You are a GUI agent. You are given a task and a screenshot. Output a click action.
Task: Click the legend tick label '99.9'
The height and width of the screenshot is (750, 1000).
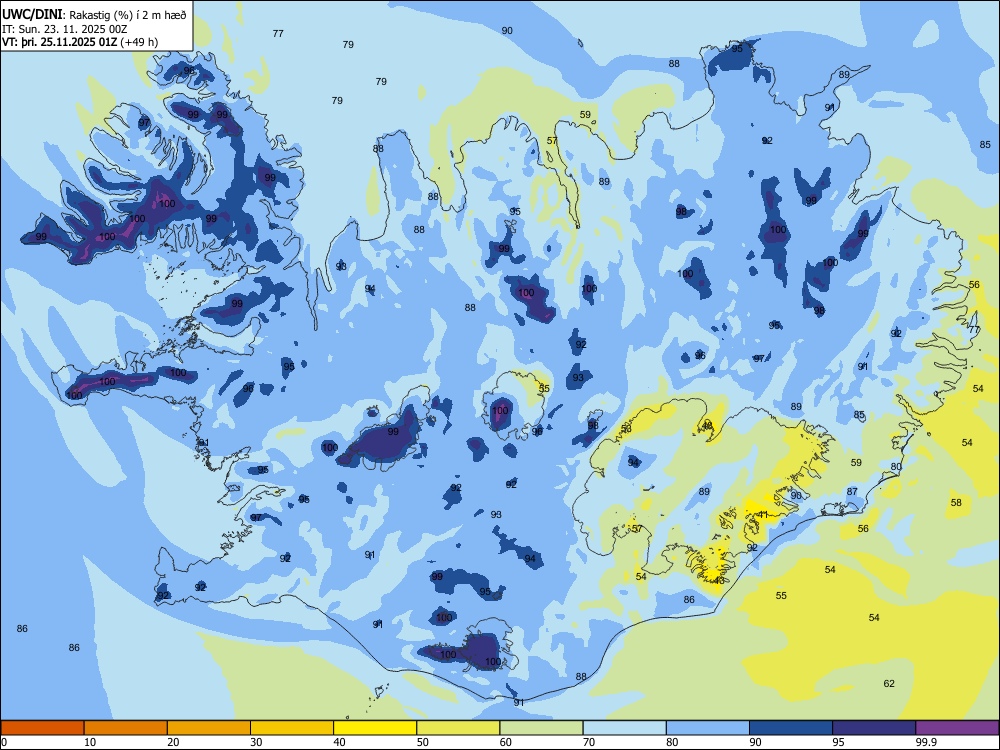point(925,742)
